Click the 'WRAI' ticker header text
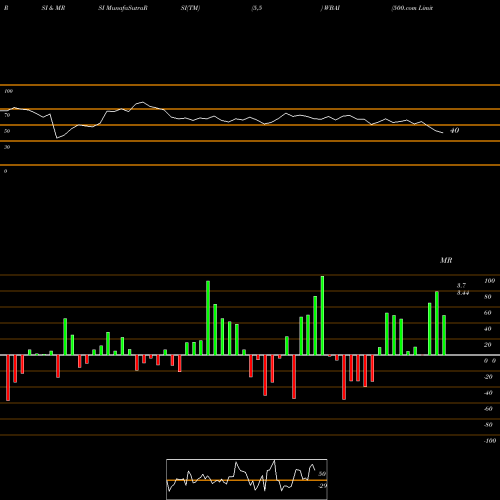The image size is (500, 500). coord(331,8)
